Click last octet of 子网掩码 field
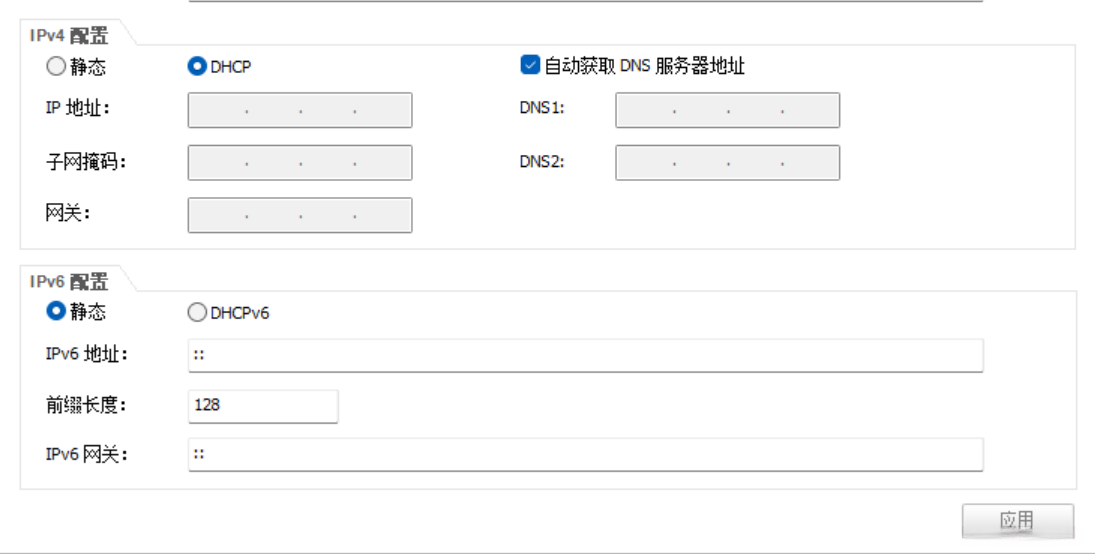1095x554 pixels. (x=383, y=162)
